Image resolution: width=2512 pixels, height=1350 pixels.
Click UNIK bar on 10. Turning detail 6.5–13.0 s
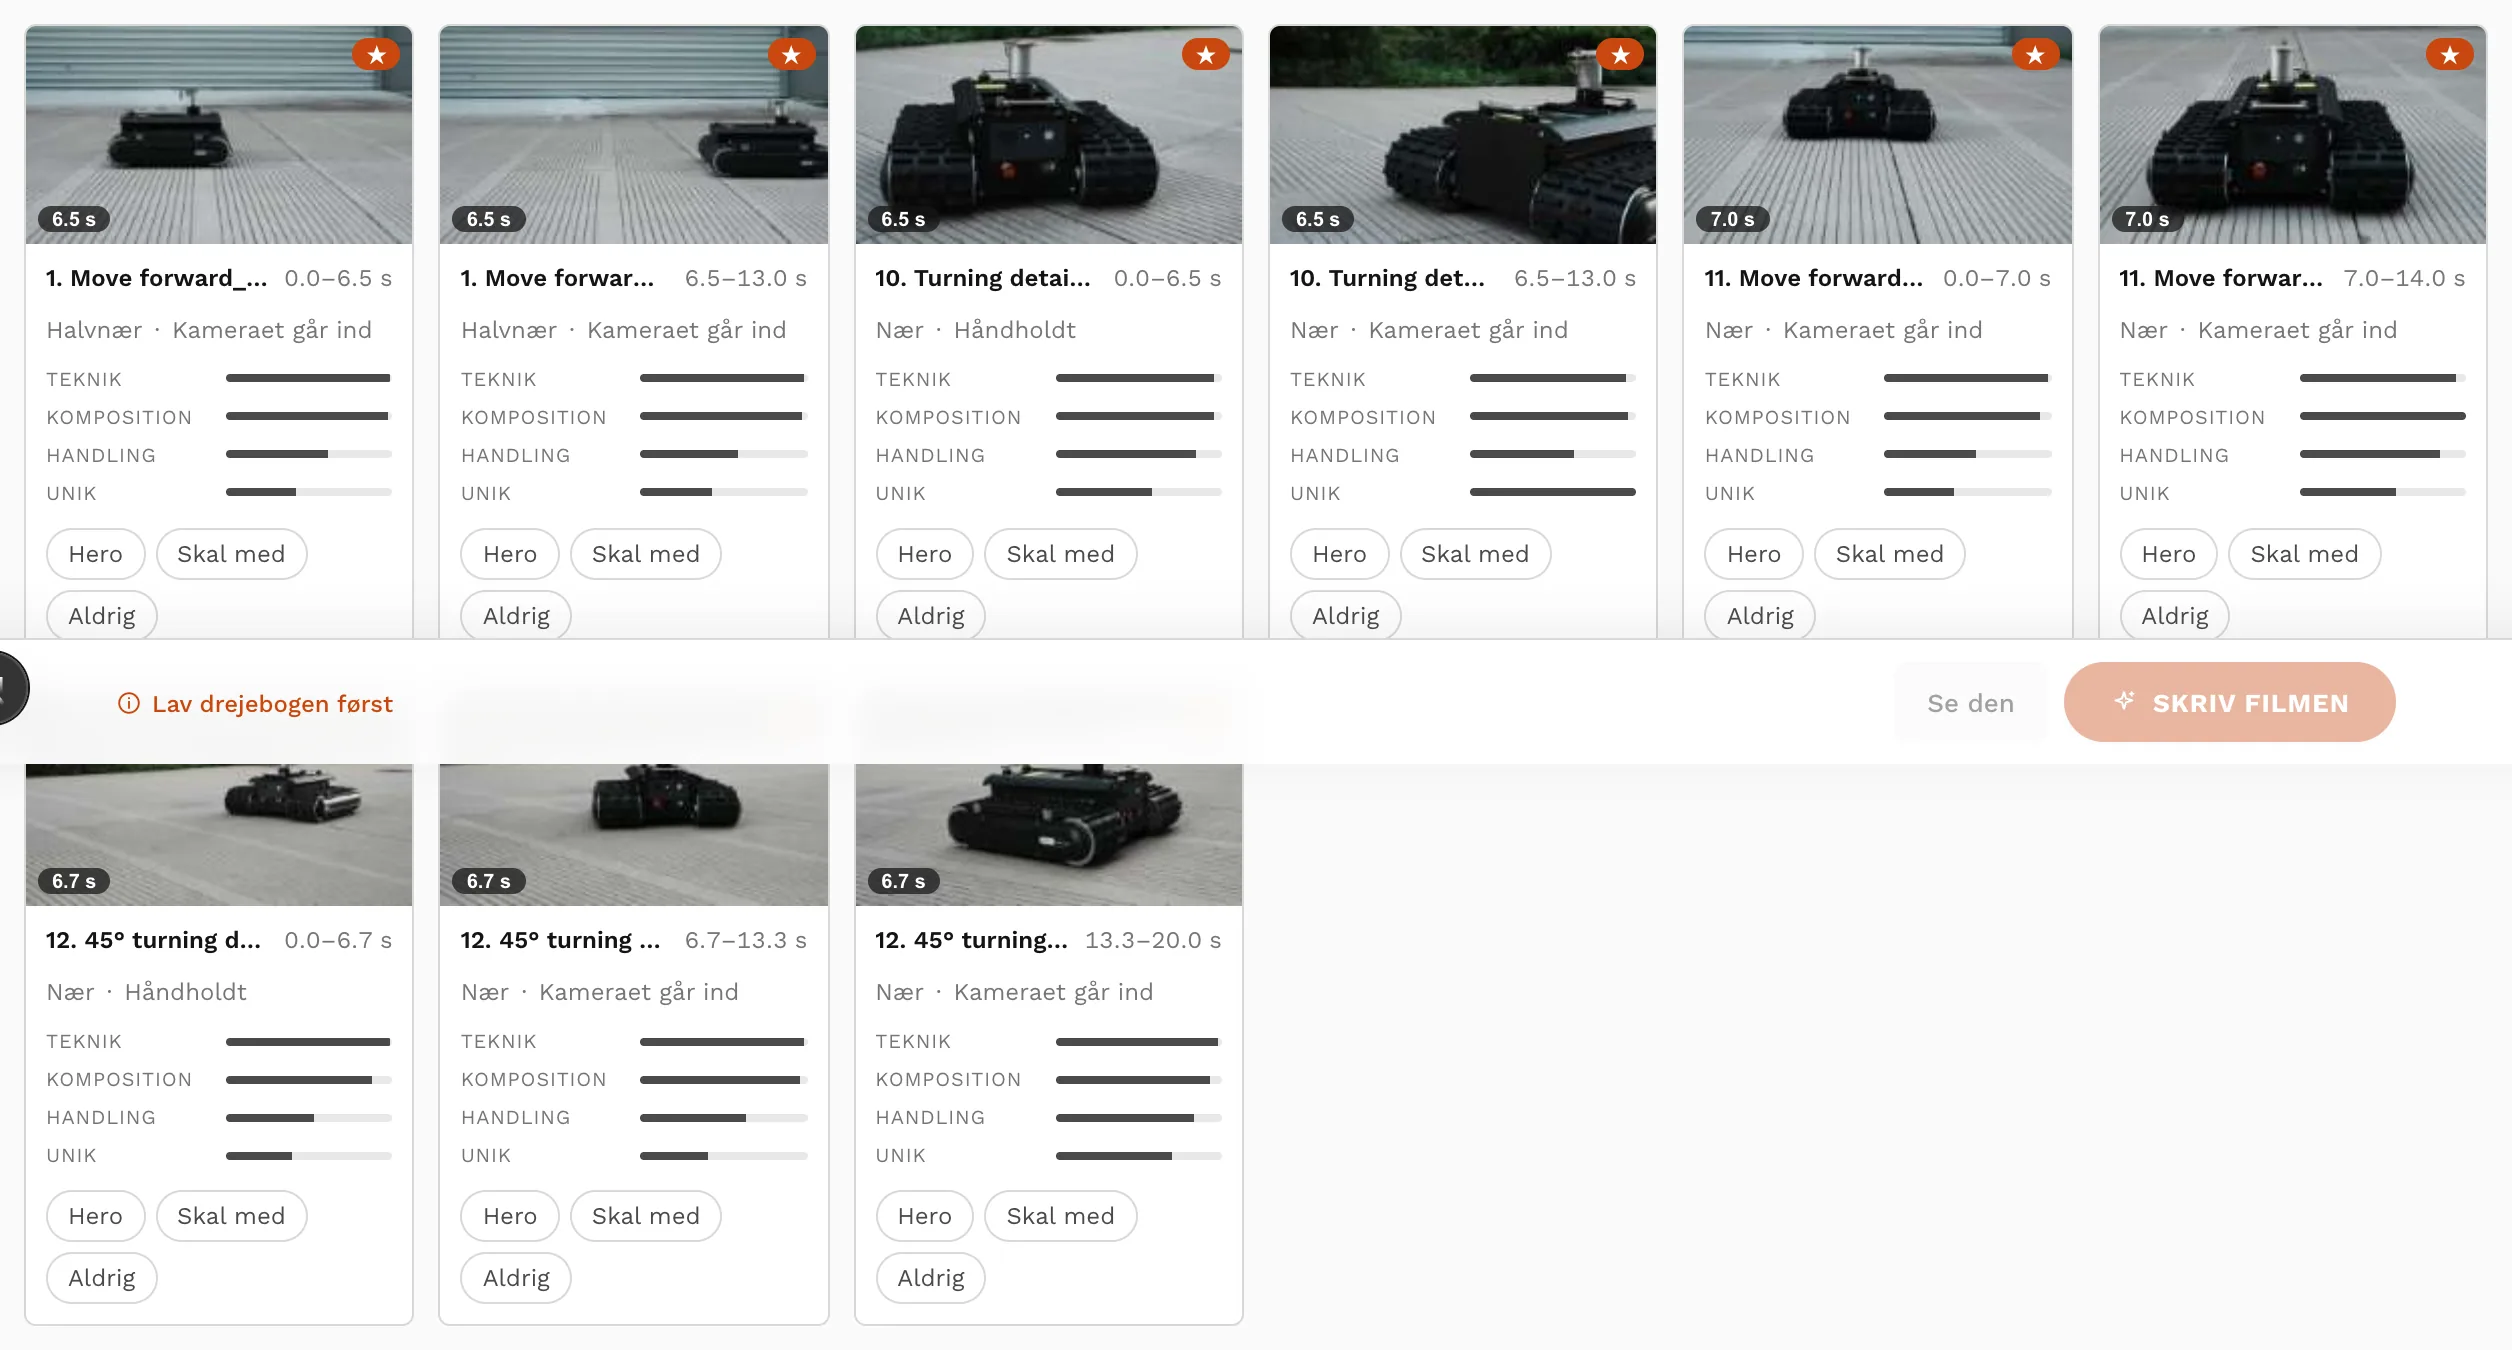1553,492
